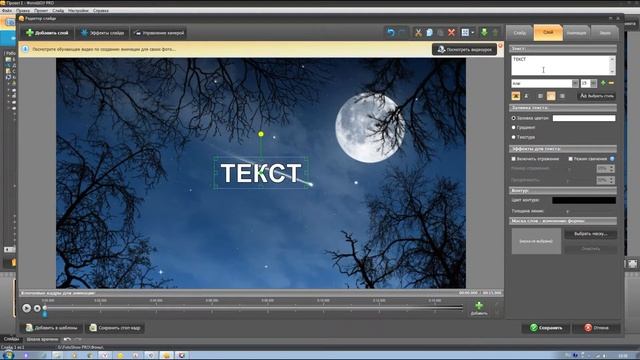
Task: Click Посмотреть видеоурок button
Action: (464, 49)
